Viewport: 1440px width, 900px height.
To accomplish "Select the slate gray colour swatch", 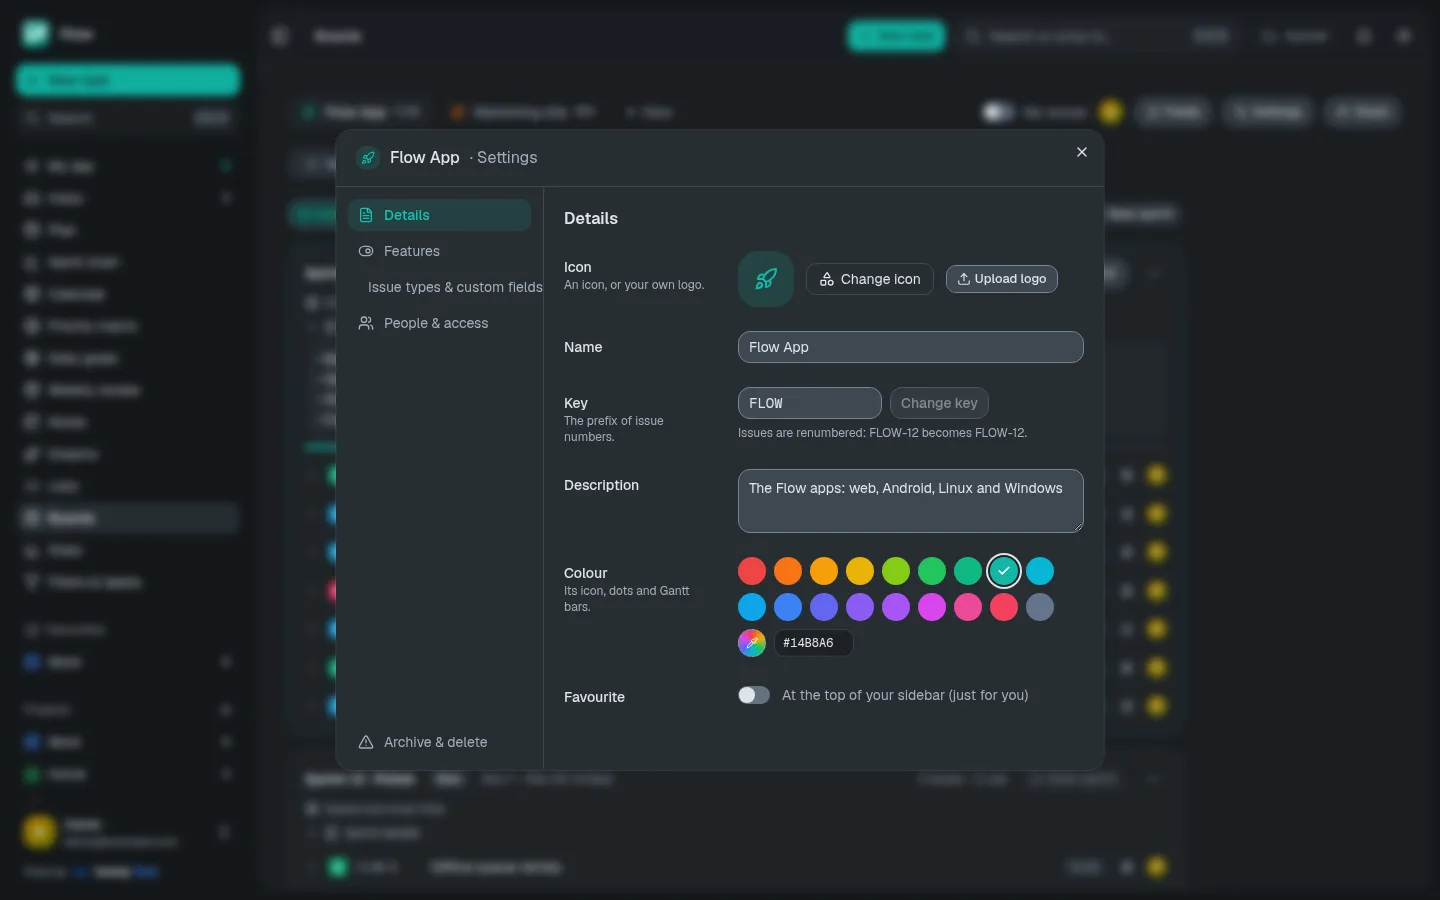I will [x=1040, y=607].
